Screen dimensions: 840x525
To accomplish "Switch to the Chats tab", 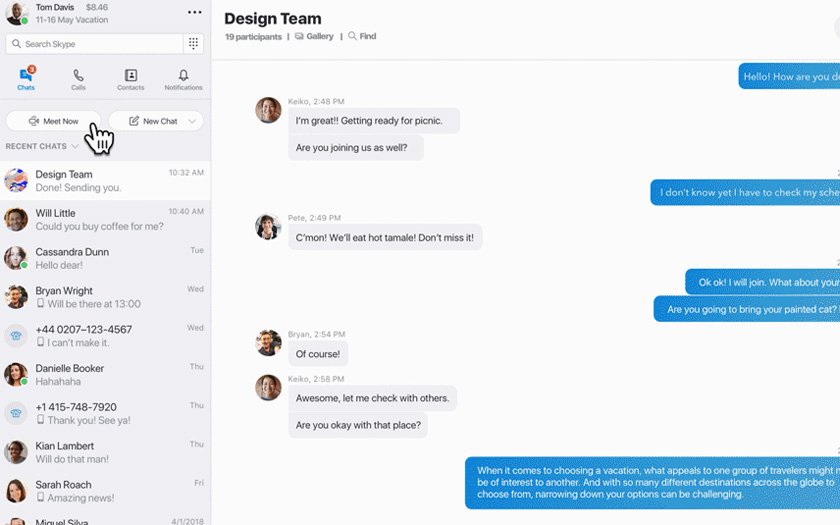I will (x=26, y=79).
